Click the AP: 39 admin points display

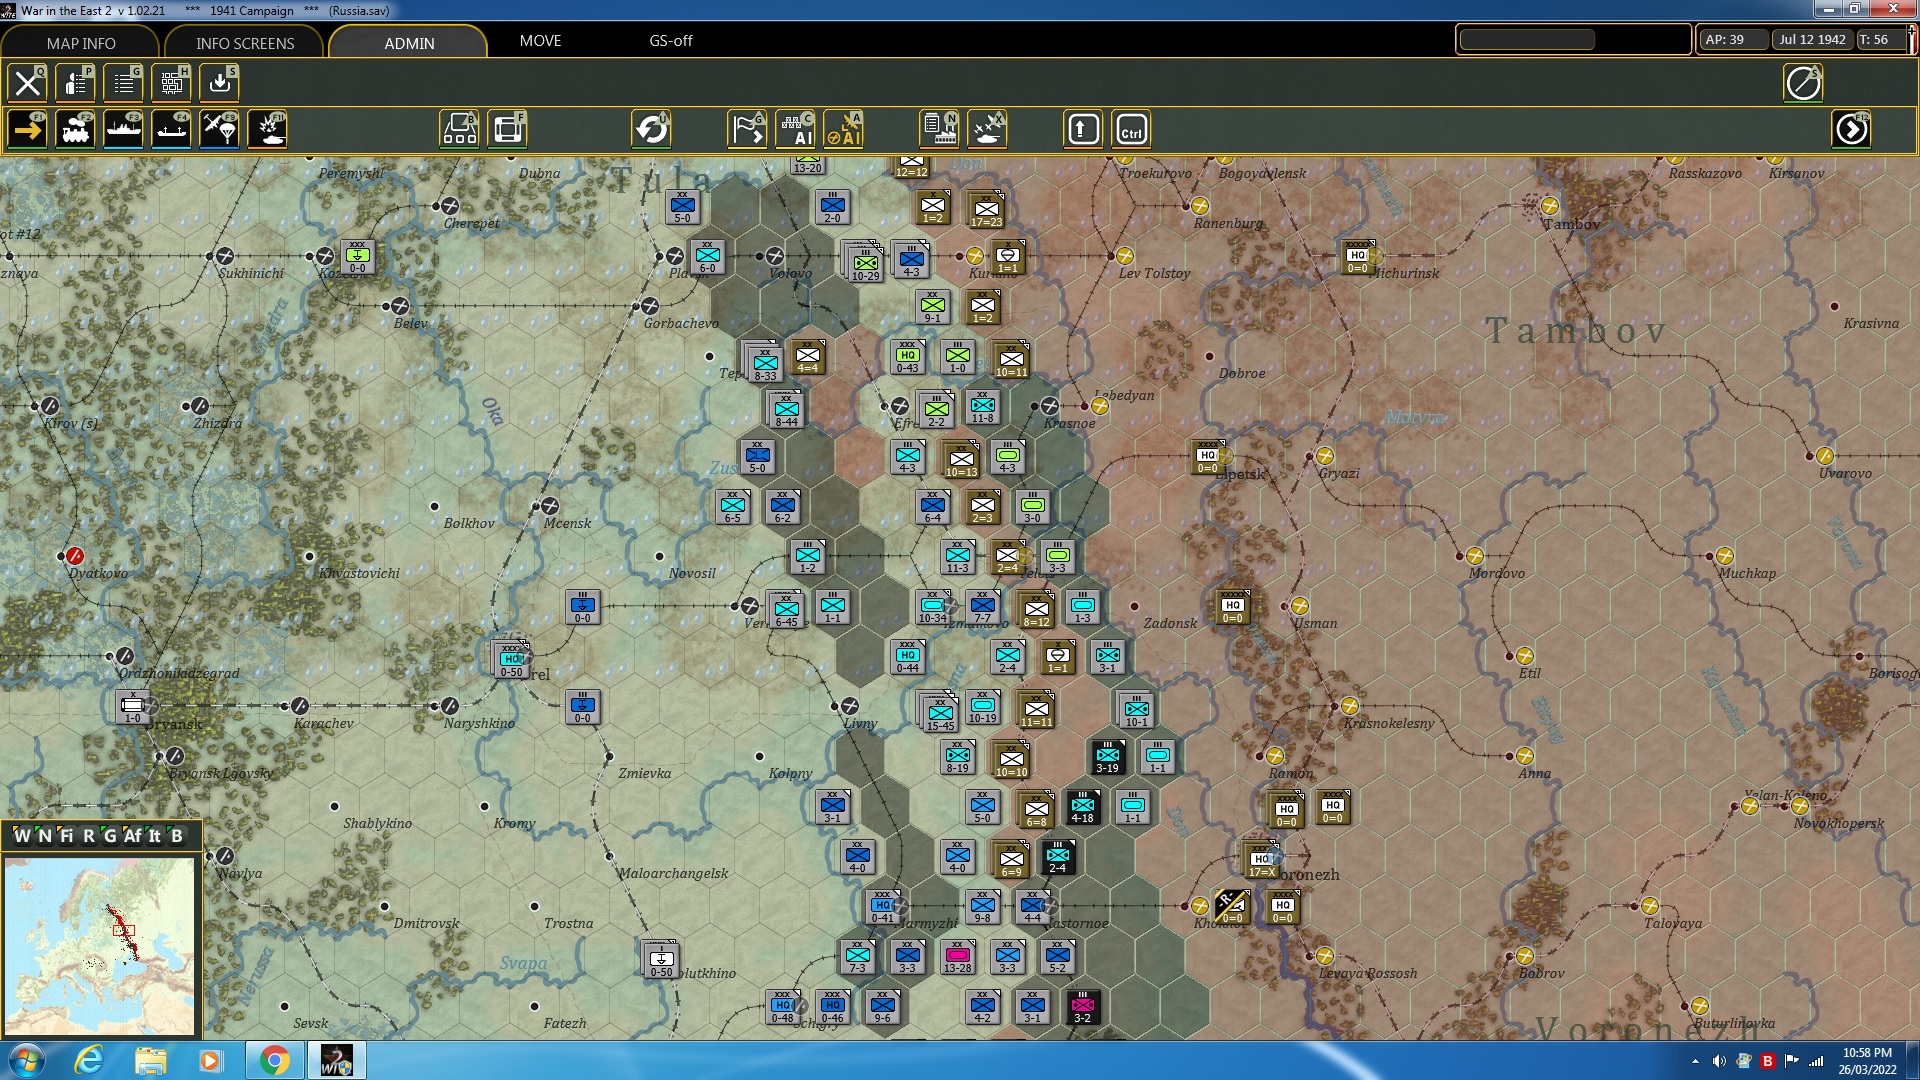pos(1734,40)
